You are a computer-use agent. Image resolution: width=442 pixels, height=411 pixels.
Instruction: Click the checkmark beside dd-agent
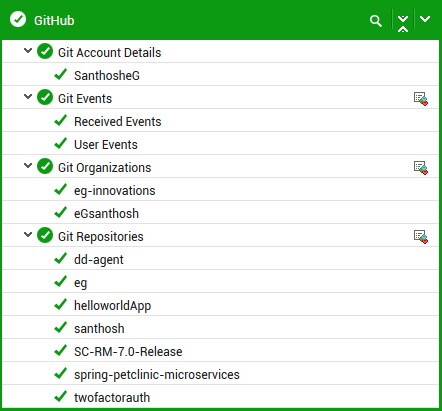61,258
